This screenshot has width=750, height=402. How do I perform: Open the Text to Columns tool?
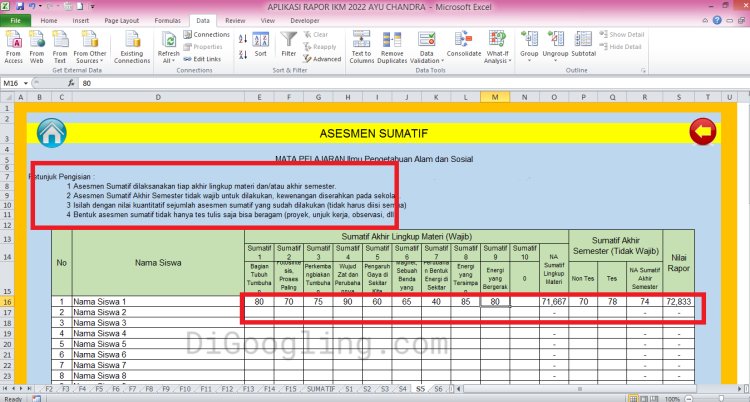[x=361, y=46]
